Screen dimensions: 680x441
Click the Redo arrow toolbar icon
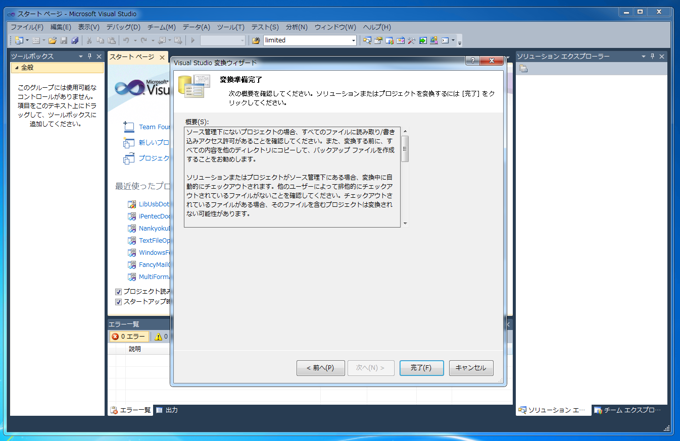144,40
